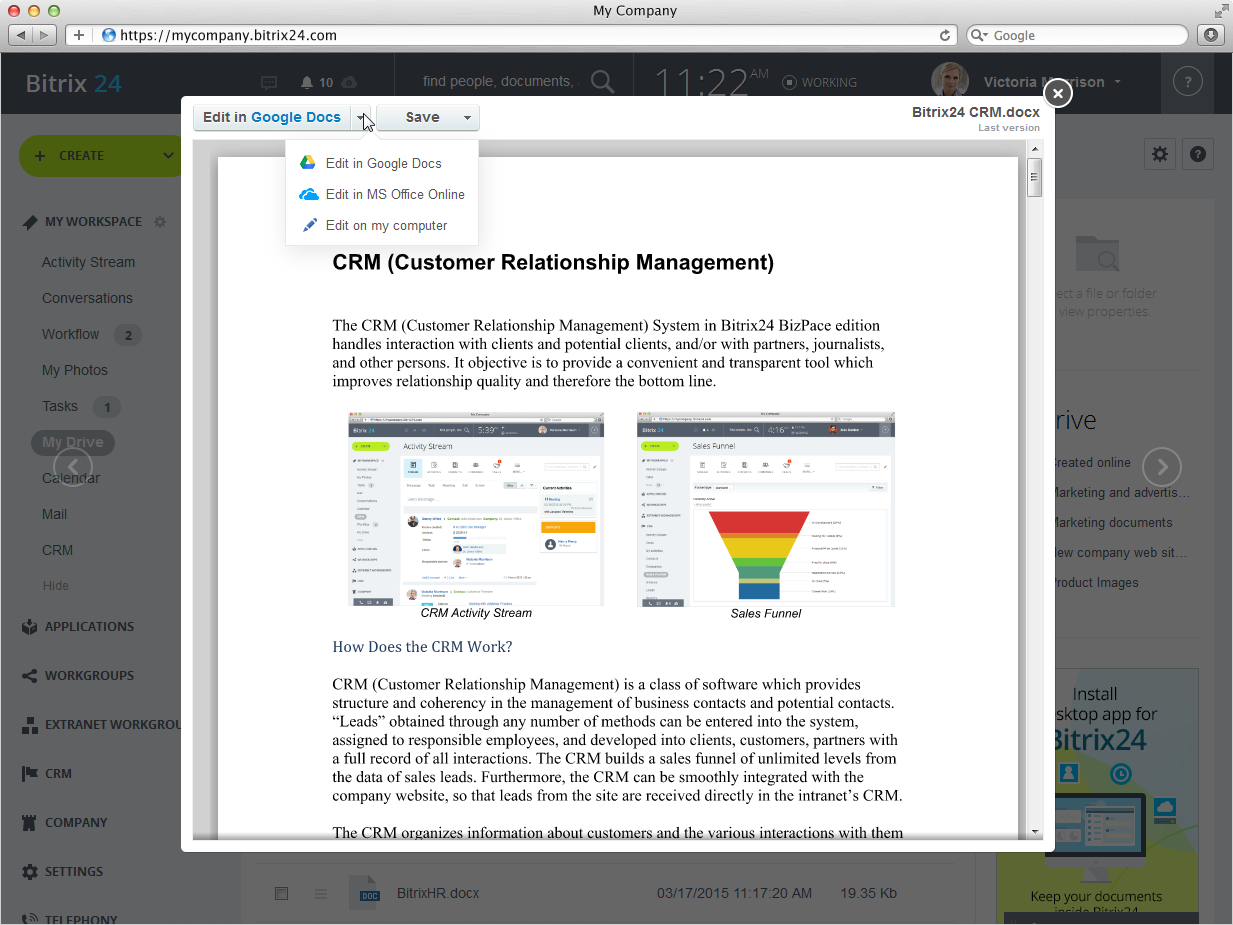This screenshot has width=1233, height=925.
Task: Open Workflow in sidebar
Action: coord(70,334)
